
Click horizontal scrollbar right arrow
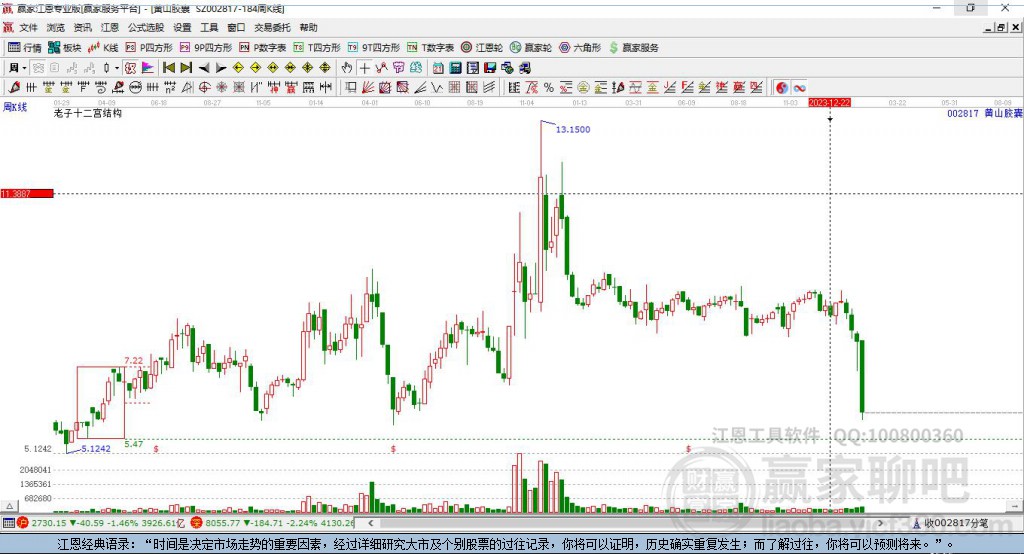(x=880, y=523)
